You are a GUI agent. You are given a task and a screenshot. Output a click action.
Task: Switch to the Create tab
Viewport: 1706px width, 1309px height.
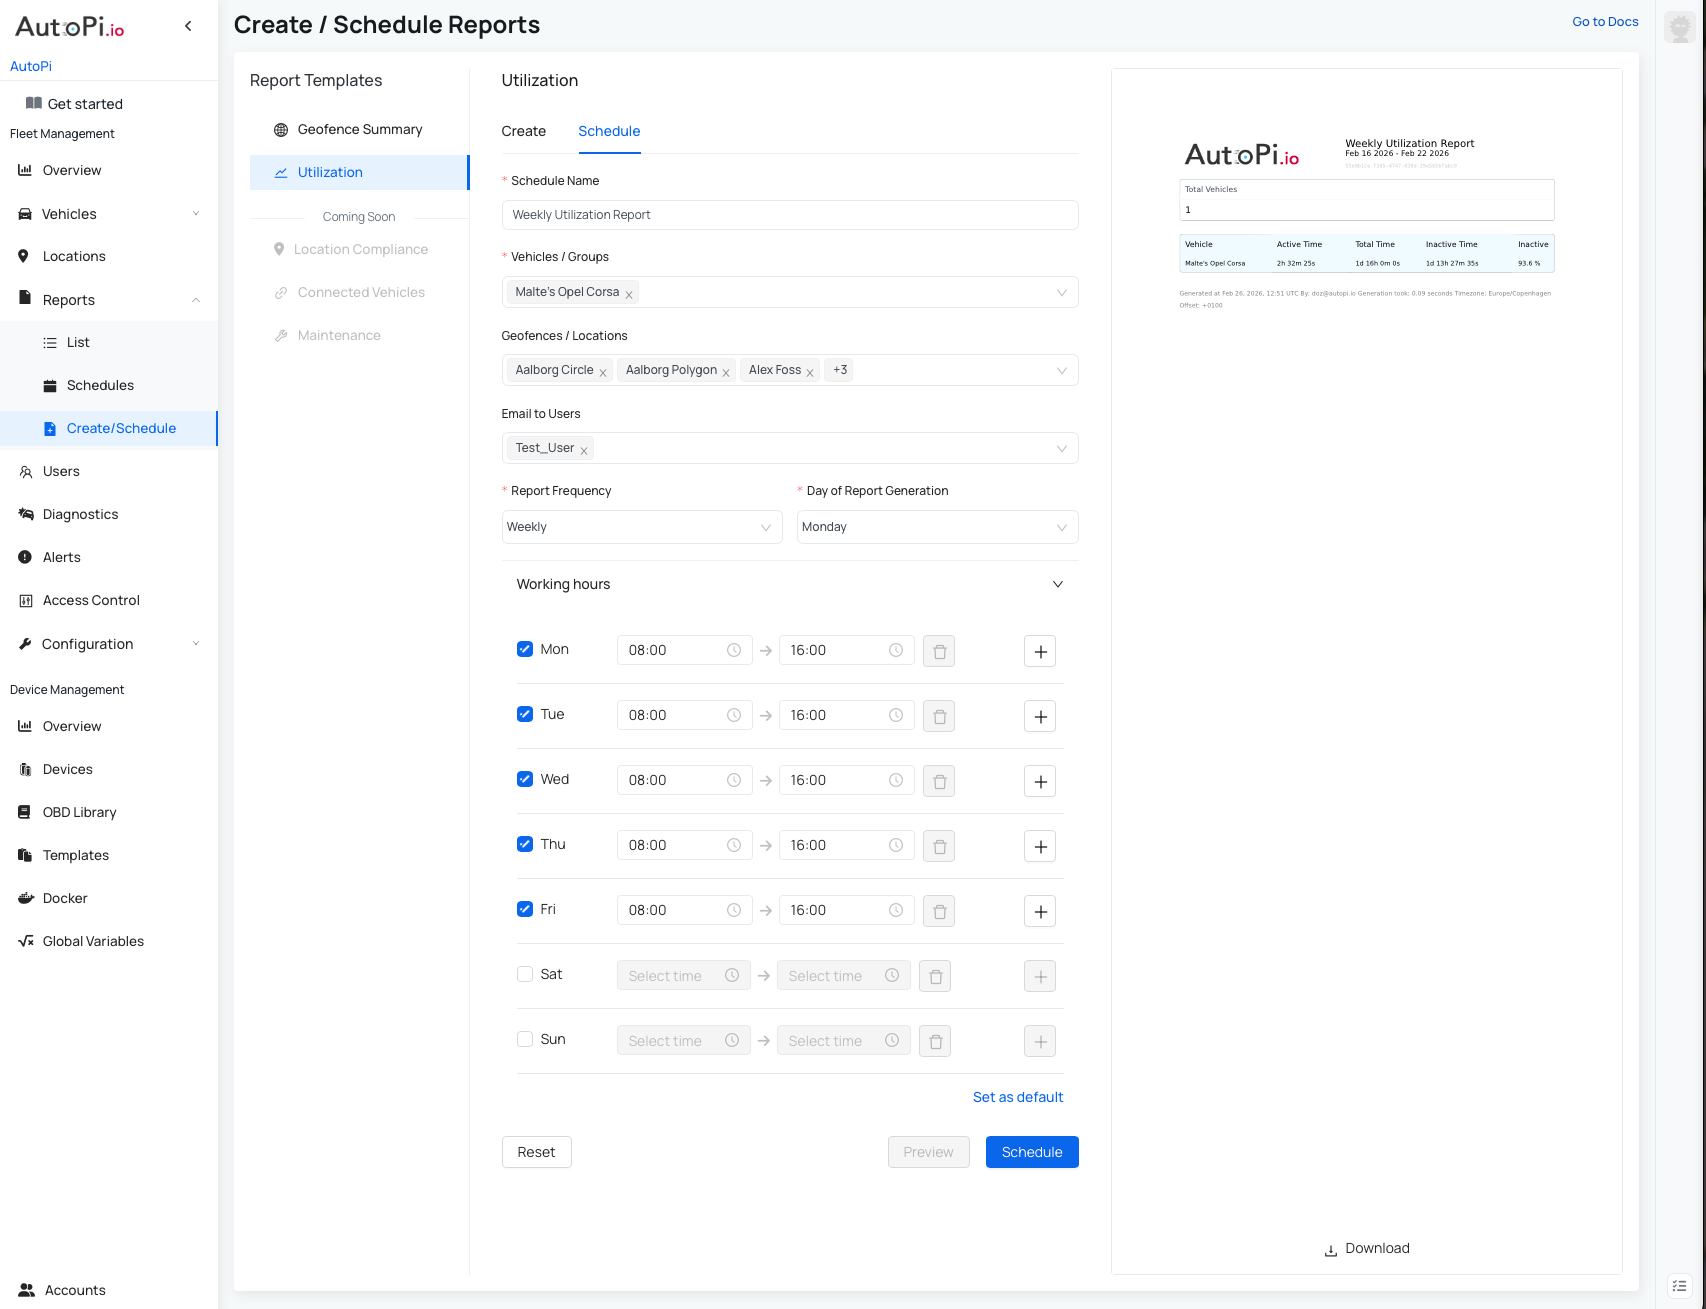click(523, 131)
